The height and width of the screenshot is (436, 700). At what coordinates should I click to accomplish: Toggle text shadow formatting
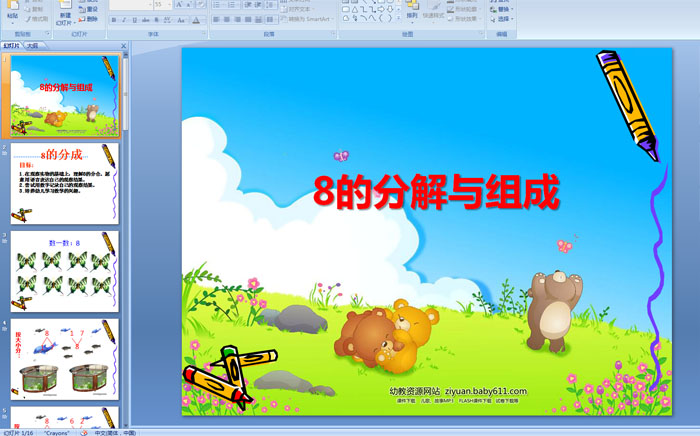(156, 20)
